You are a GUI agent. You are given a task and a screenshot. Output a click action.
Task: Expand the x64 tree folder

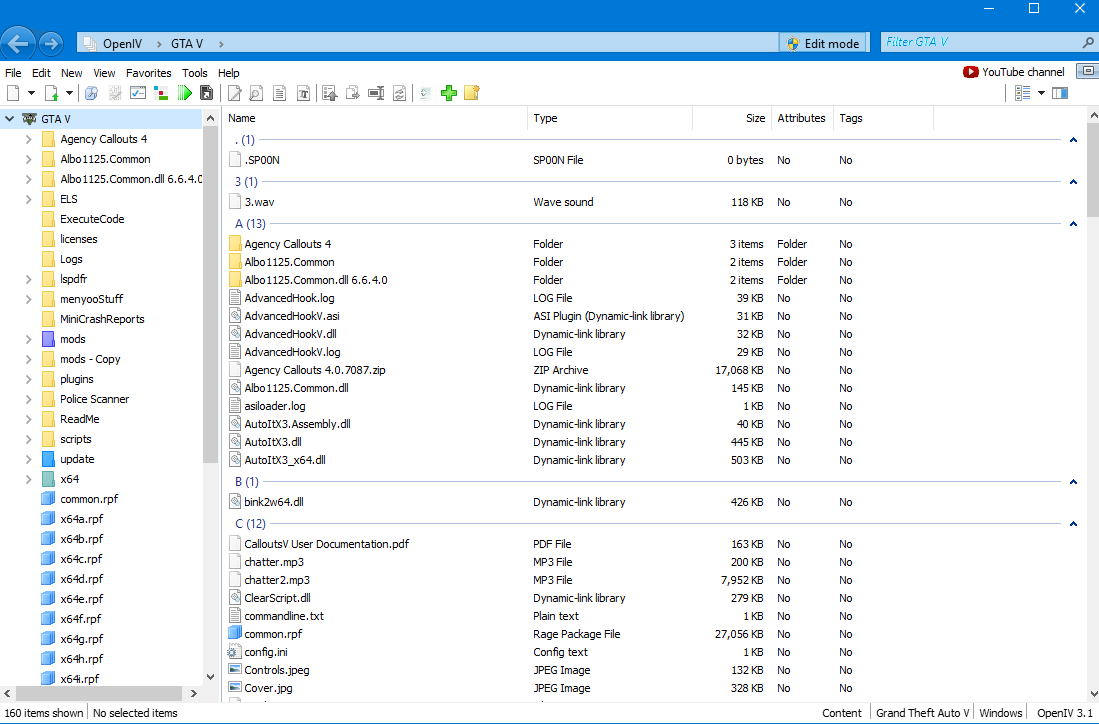click(x=29, y=479)
